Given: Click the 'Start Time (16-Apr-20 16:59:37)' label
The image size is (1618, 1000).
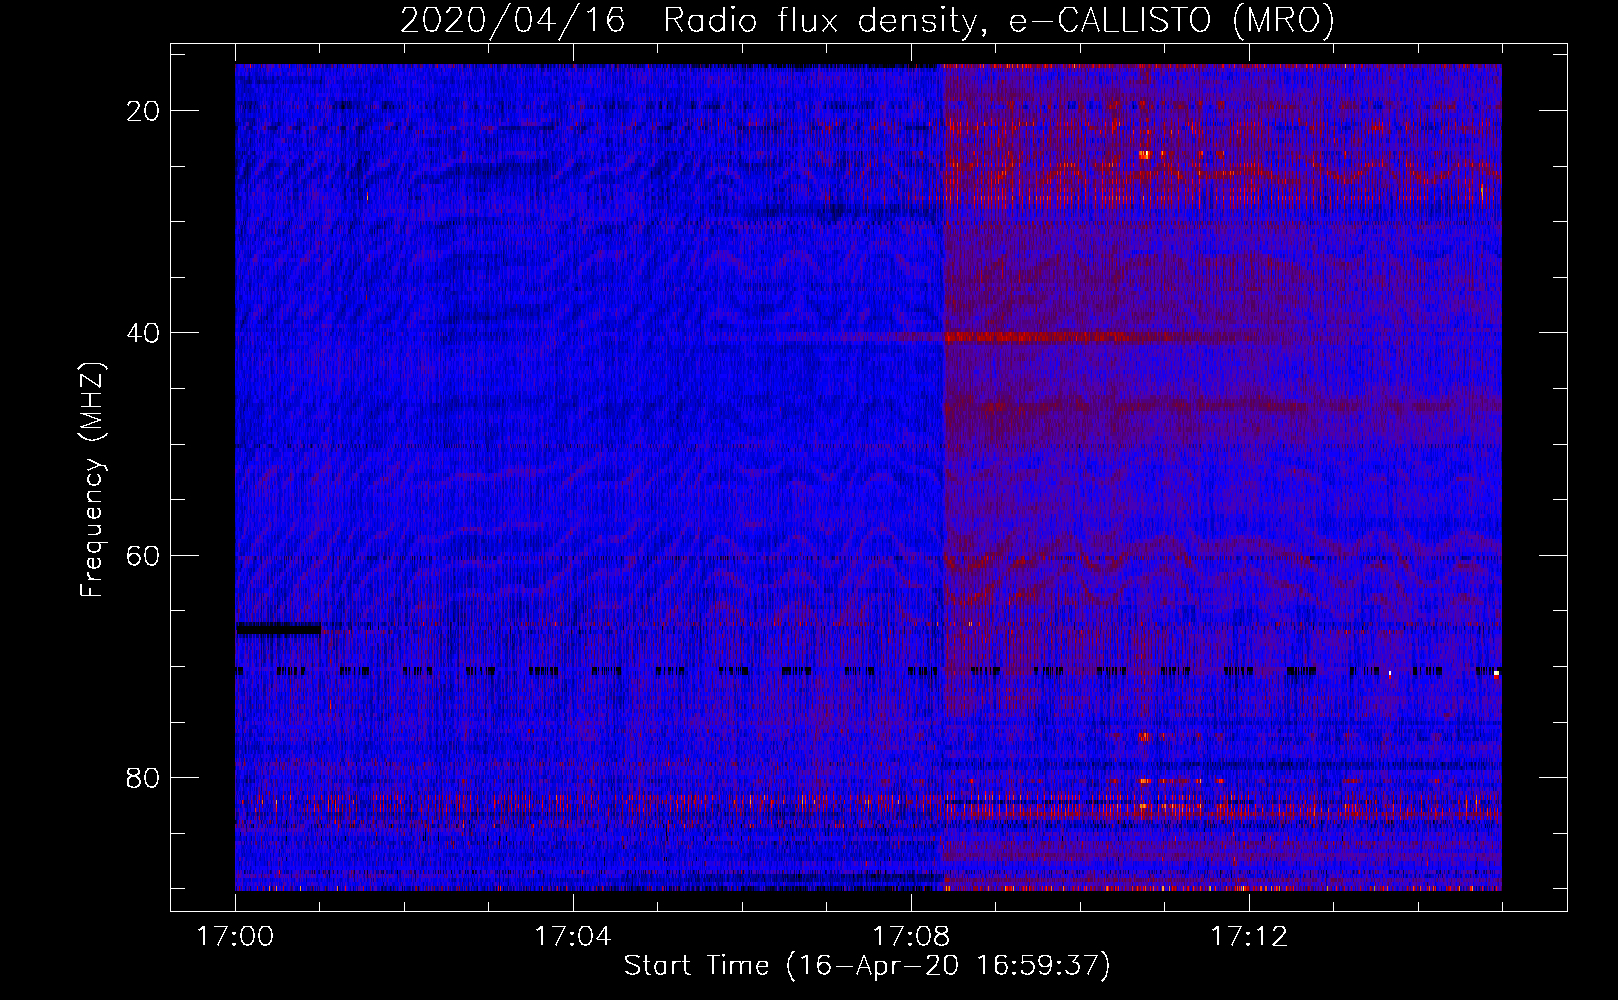Looking at the screenshot, I should [867, 966].
